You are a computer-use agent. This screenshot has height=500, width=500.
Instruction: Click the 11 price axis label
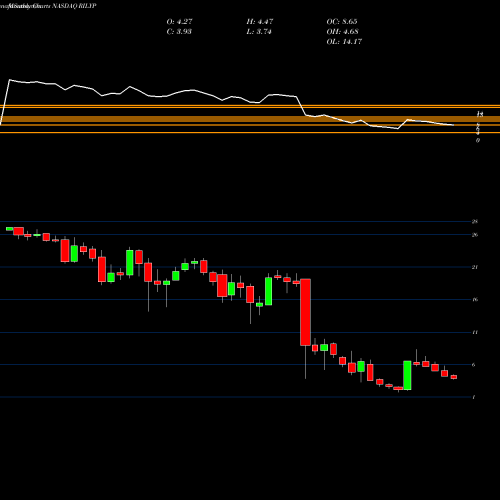coord(475,332)
